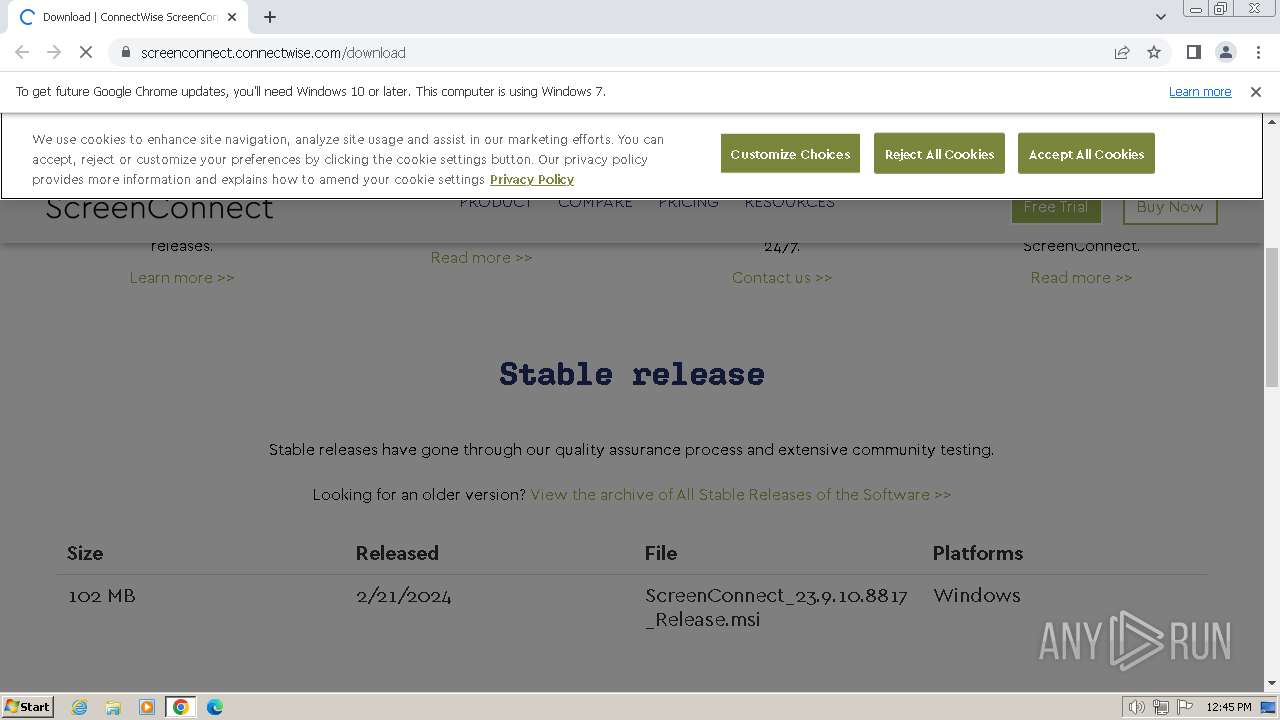Stop loading the page
Screen dimensions: 1280x720
point(86,53)
